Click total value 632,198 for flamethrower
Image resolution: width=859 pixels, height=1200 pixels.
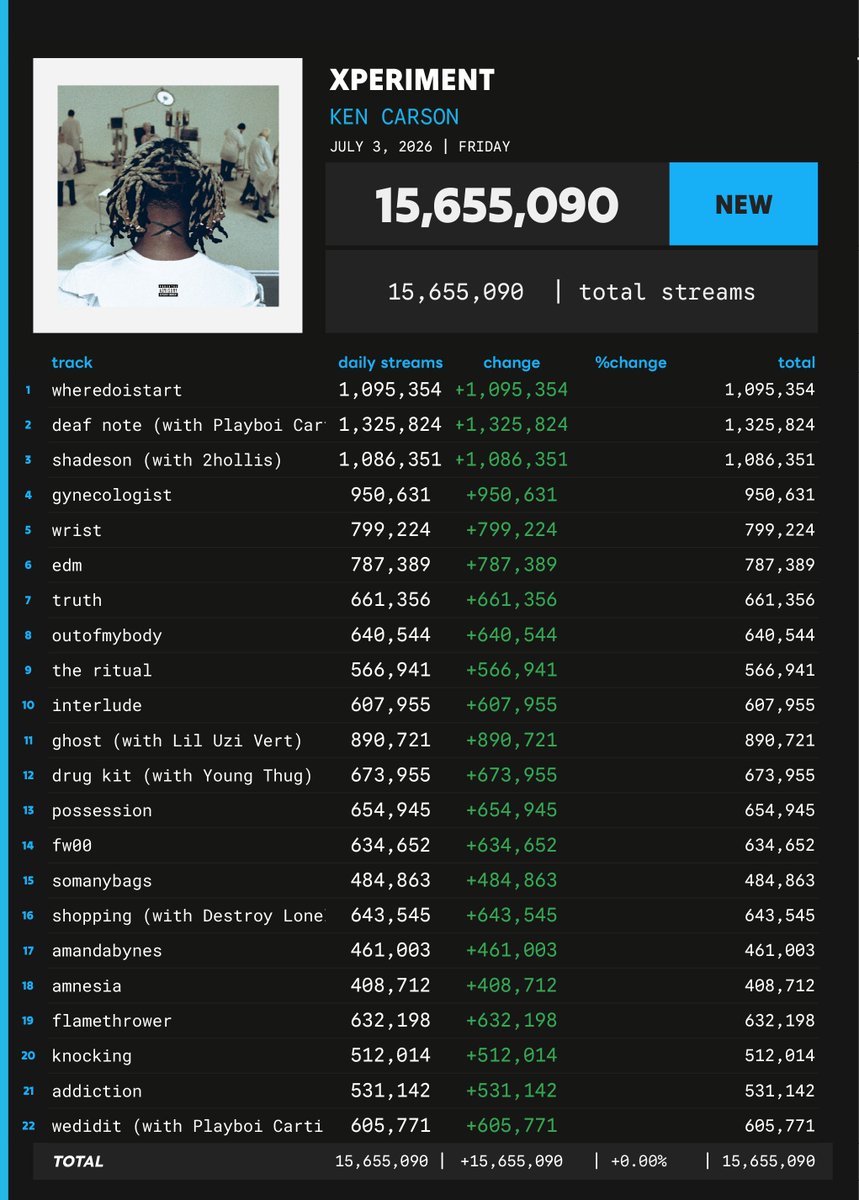point(780,1021)
